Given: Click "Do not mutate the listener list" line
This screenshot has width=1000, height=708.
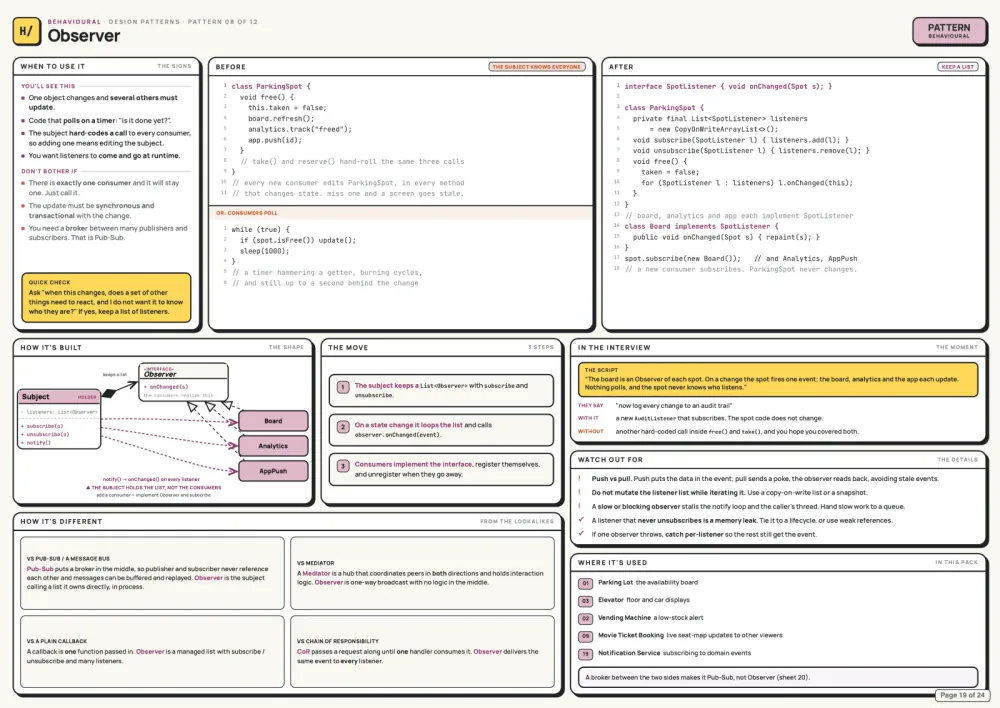Looking at the screenshot, I should (x=729, y=492).
